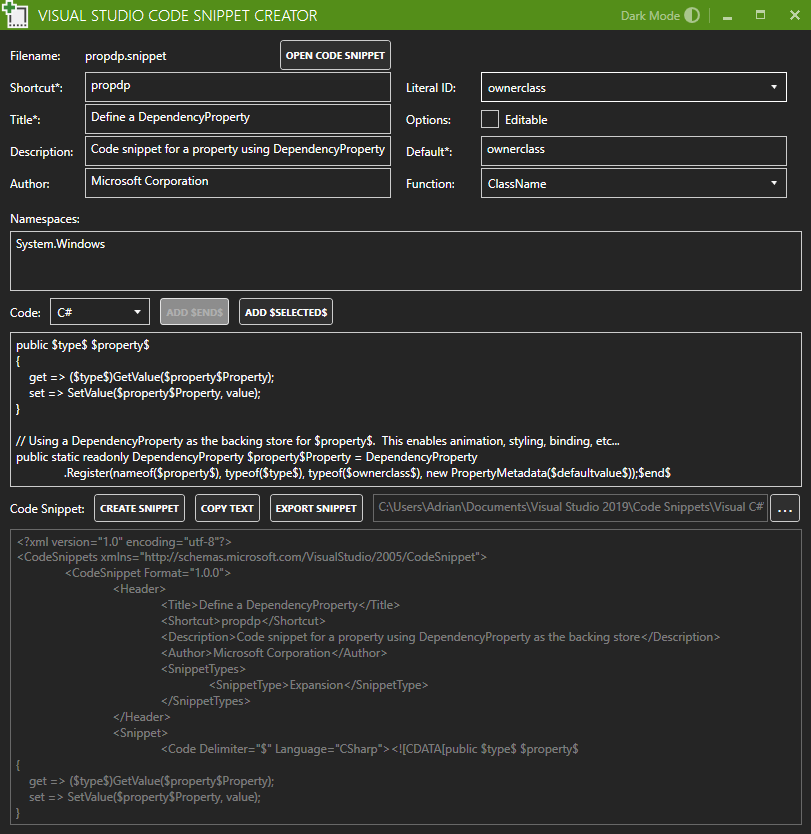This screenshot has height=834, width=811.
Task: Focus the Shortcut field containing propdp
Action: [238, 87]
